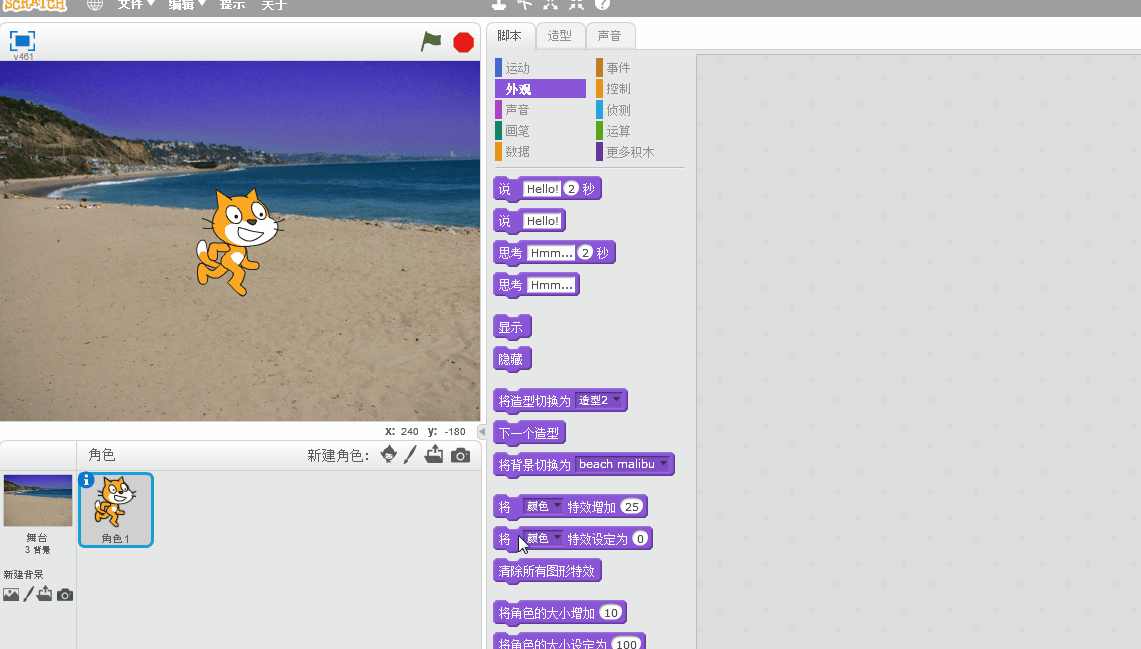Paint a new backdrop icon
The width and height of the screenshot is (1141, 649).
(x=28, y=594)
